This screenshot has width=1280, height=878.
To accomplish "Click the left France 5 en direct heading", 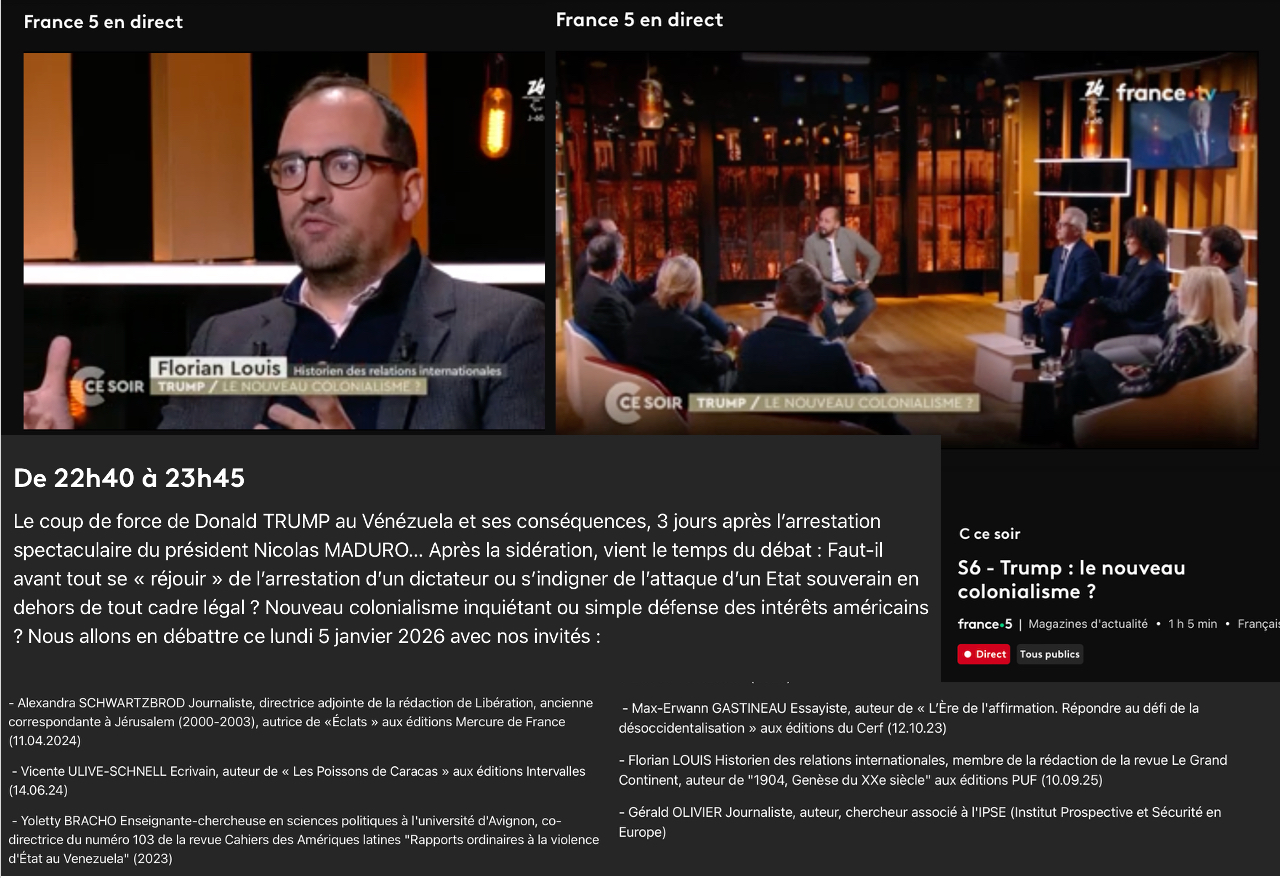I will point(103,22).
